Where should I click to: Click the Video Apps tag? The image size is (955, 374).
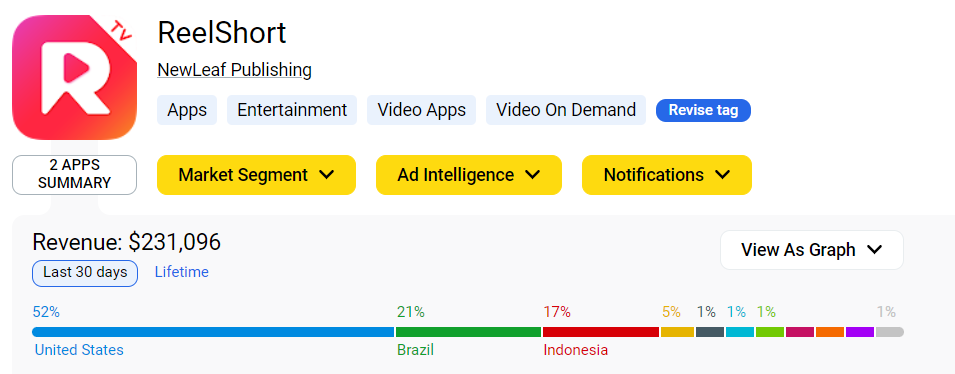point(421,110)
